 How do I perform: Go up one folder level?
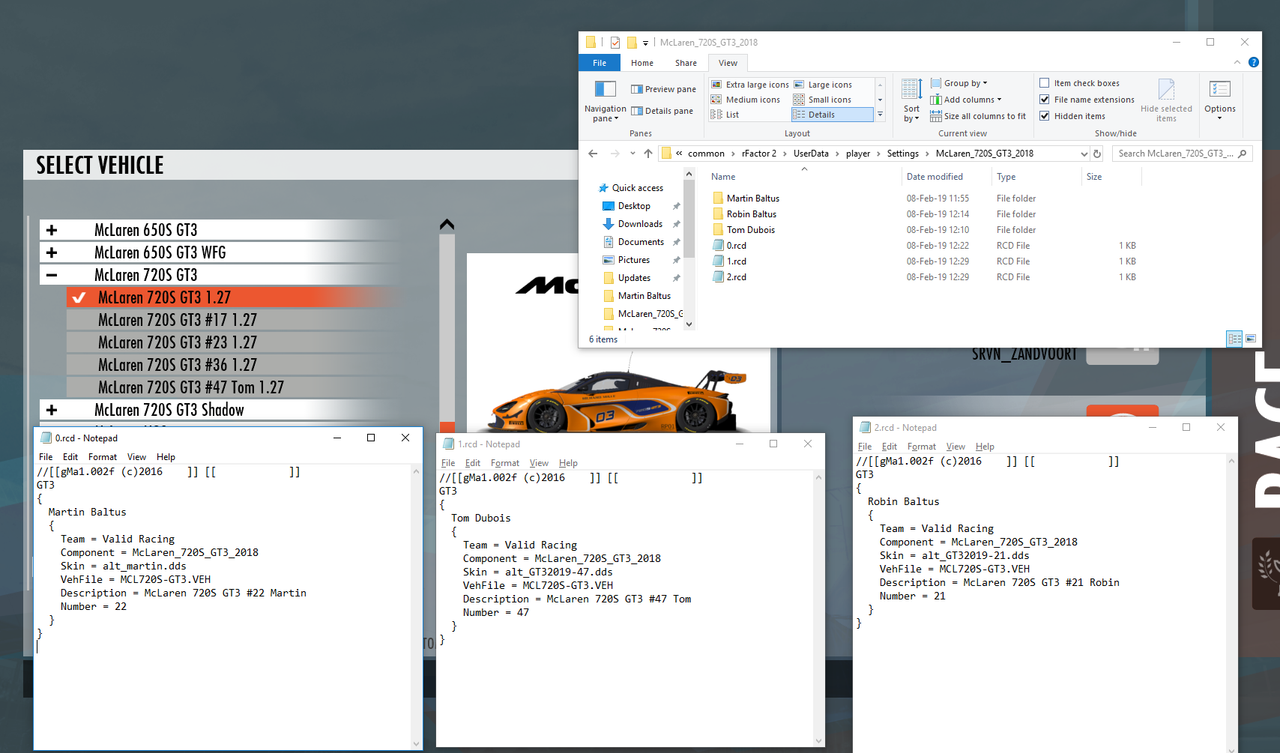tap(648, 154)
